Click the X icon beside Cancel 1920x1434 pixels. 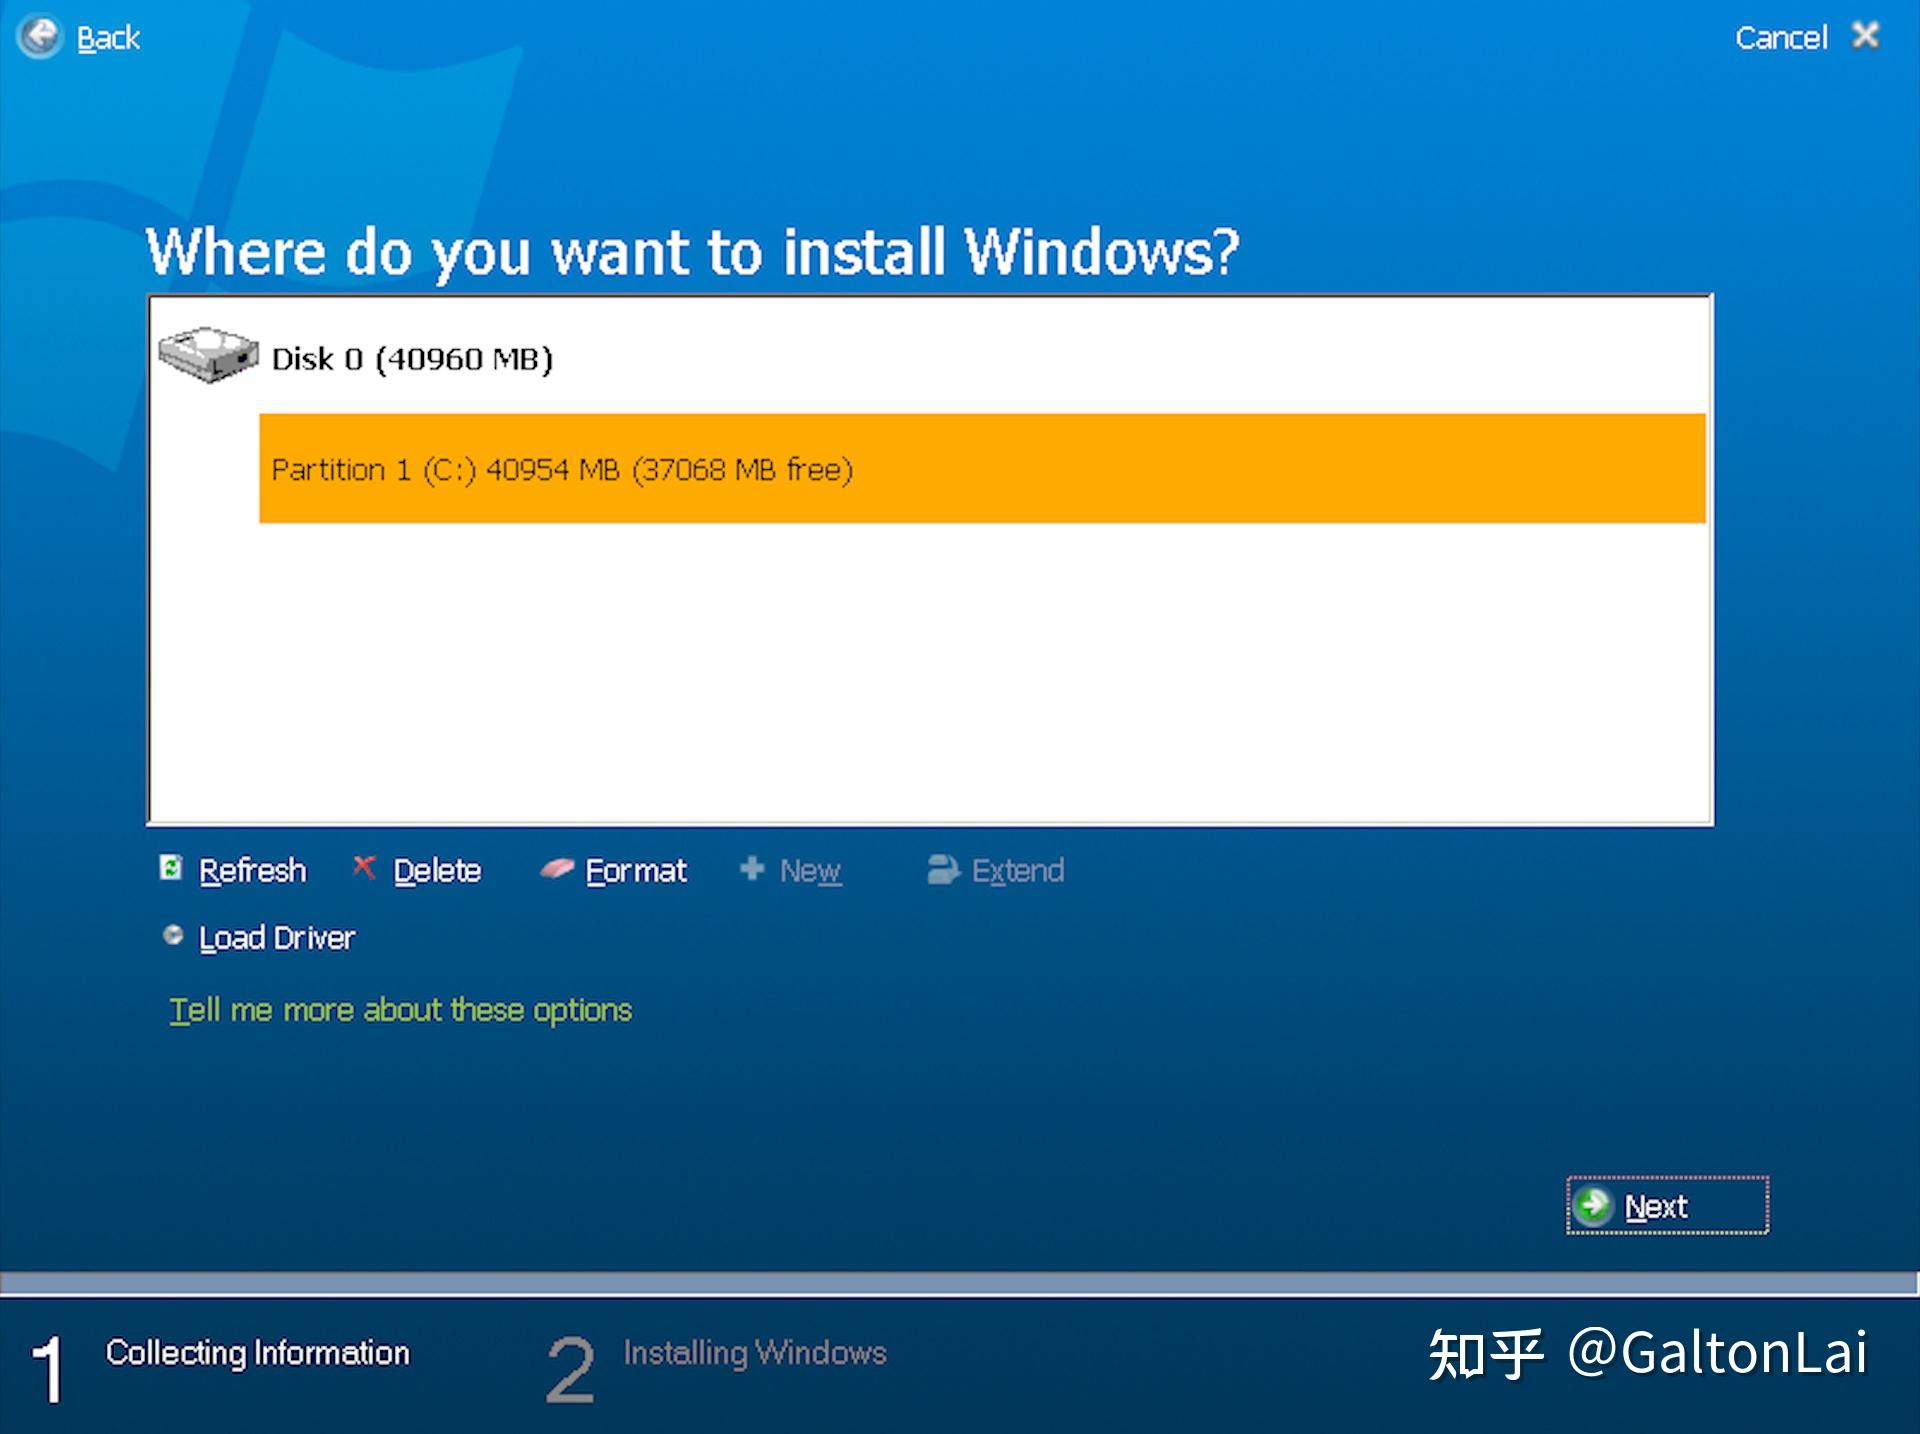(1866, 36)
